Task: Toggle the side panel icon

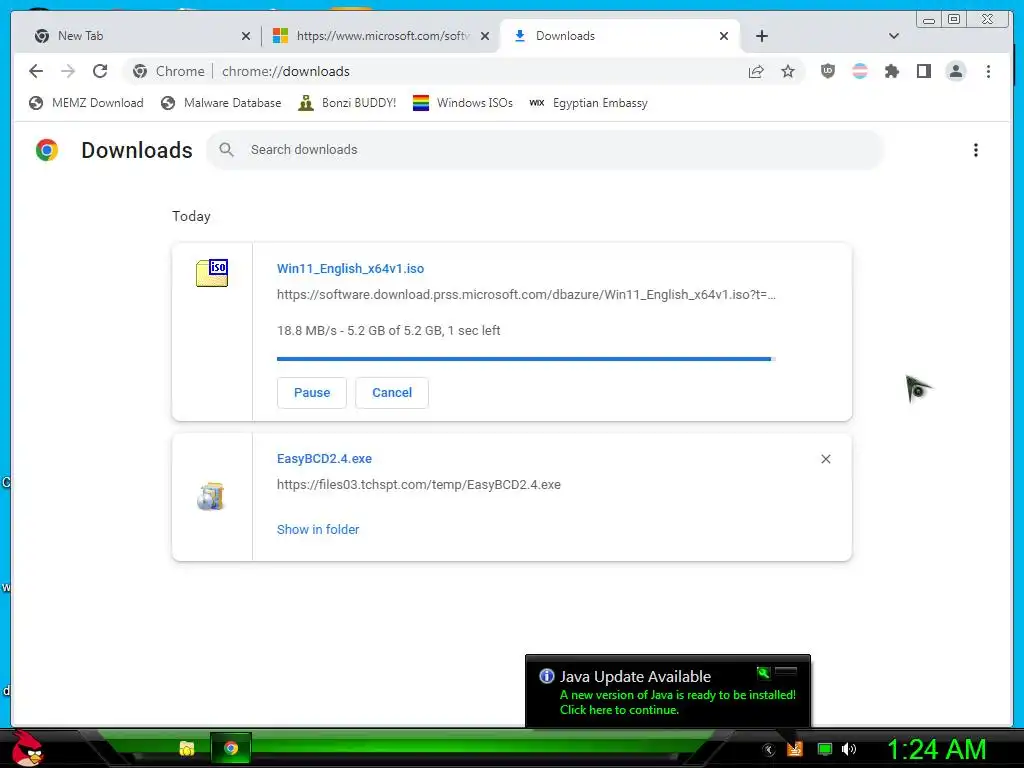Action: (x=923, y=71)
